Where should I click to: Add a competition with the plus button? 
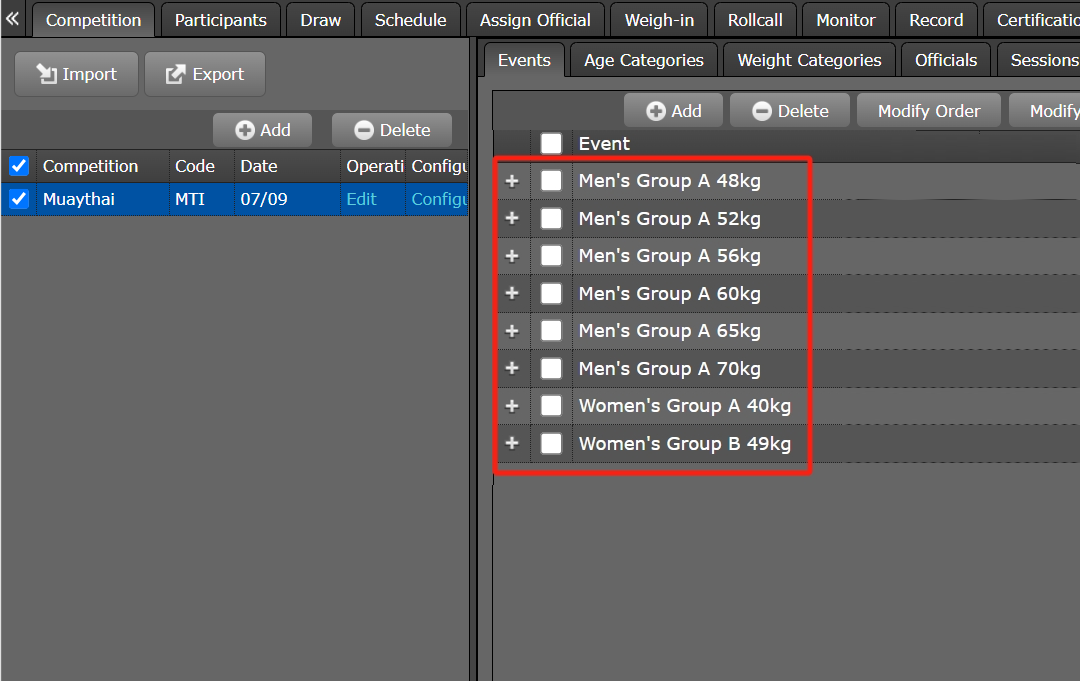point(262,130)
